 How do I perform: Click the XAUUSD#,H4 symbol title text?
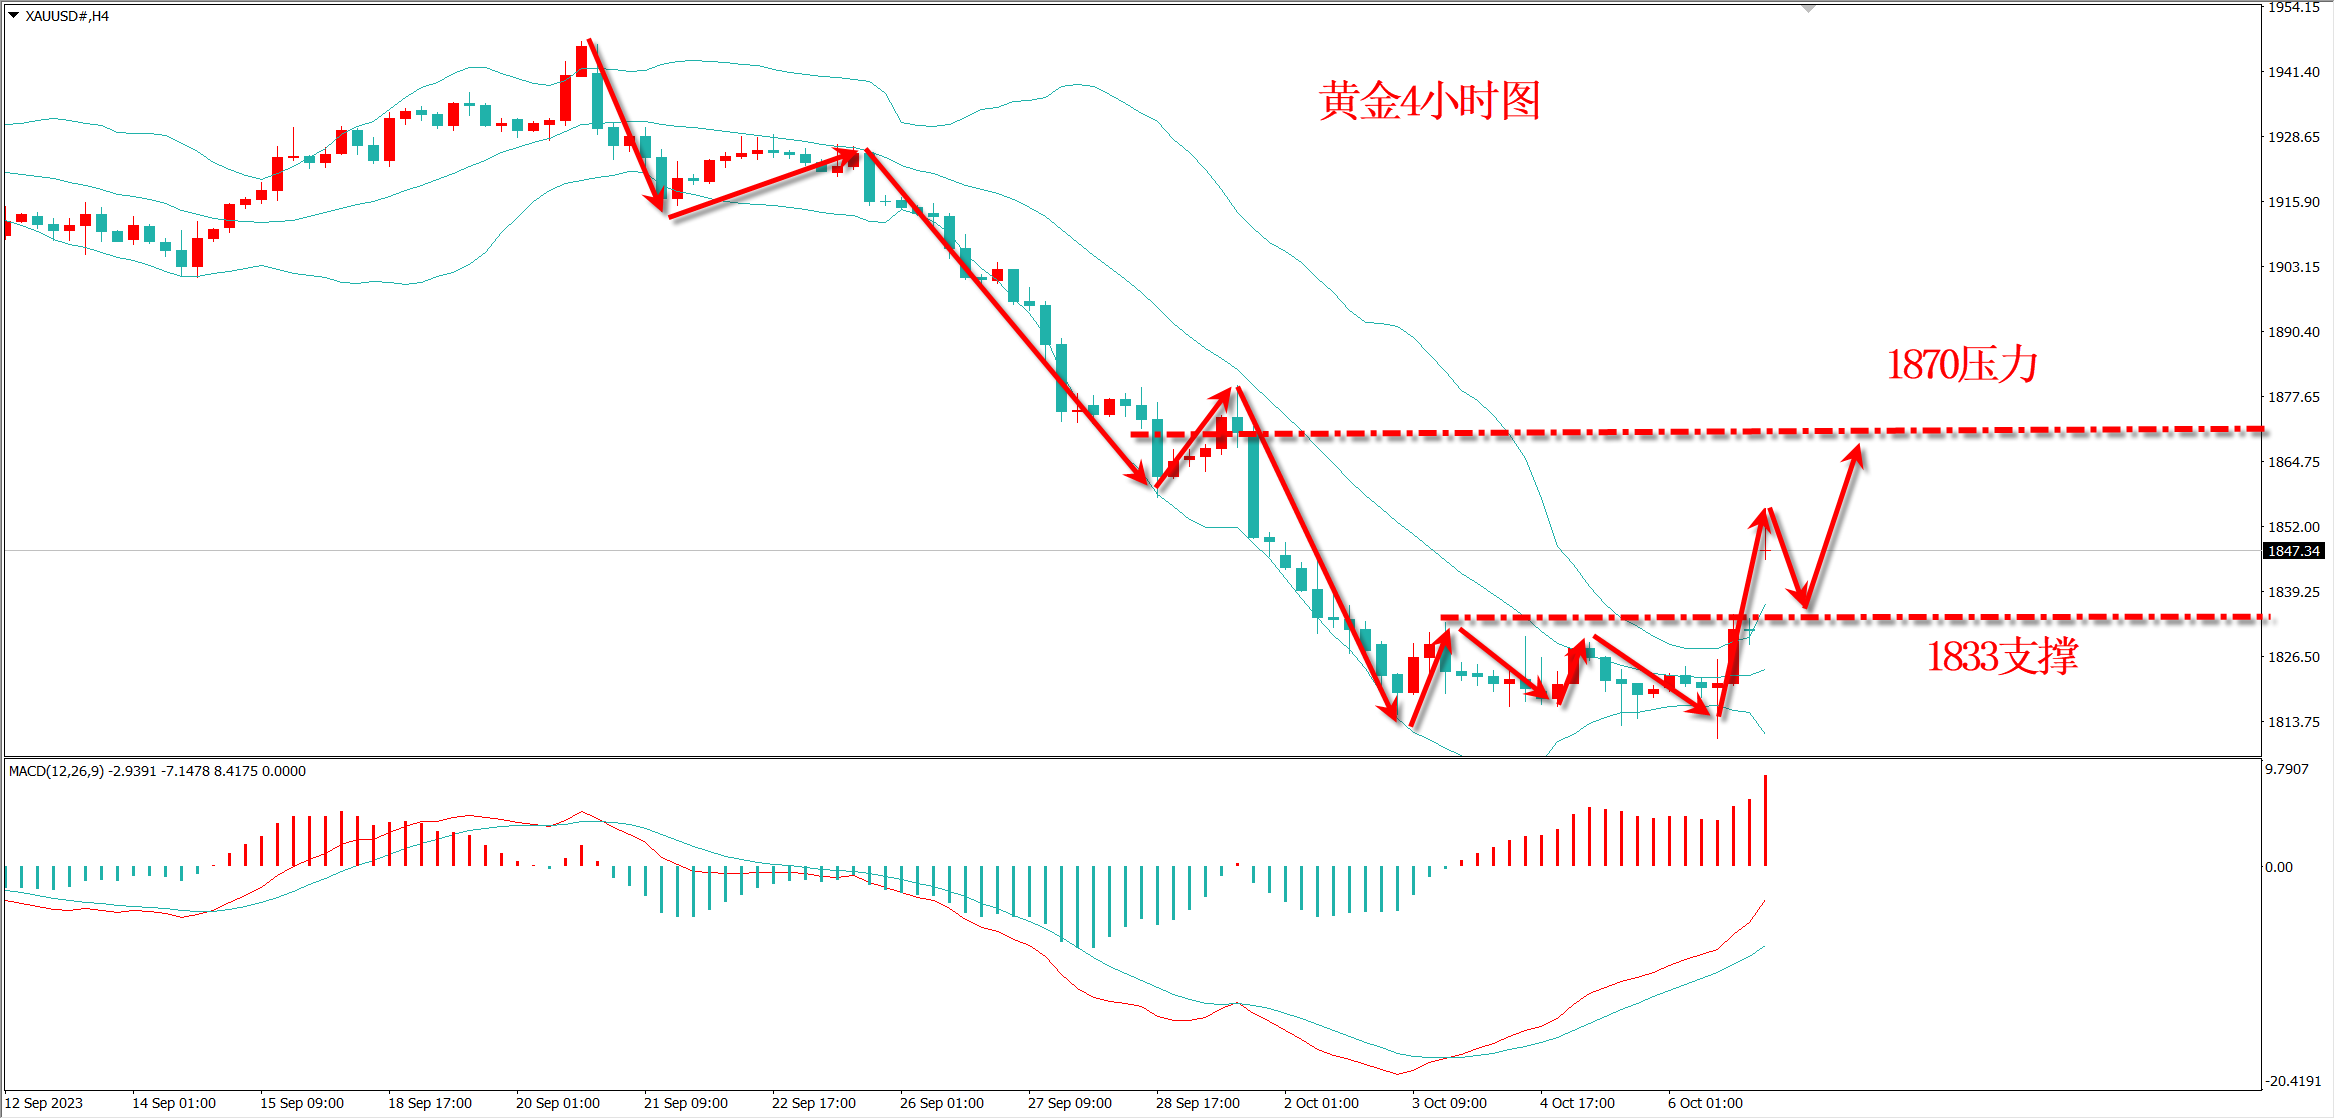point(67,16)
